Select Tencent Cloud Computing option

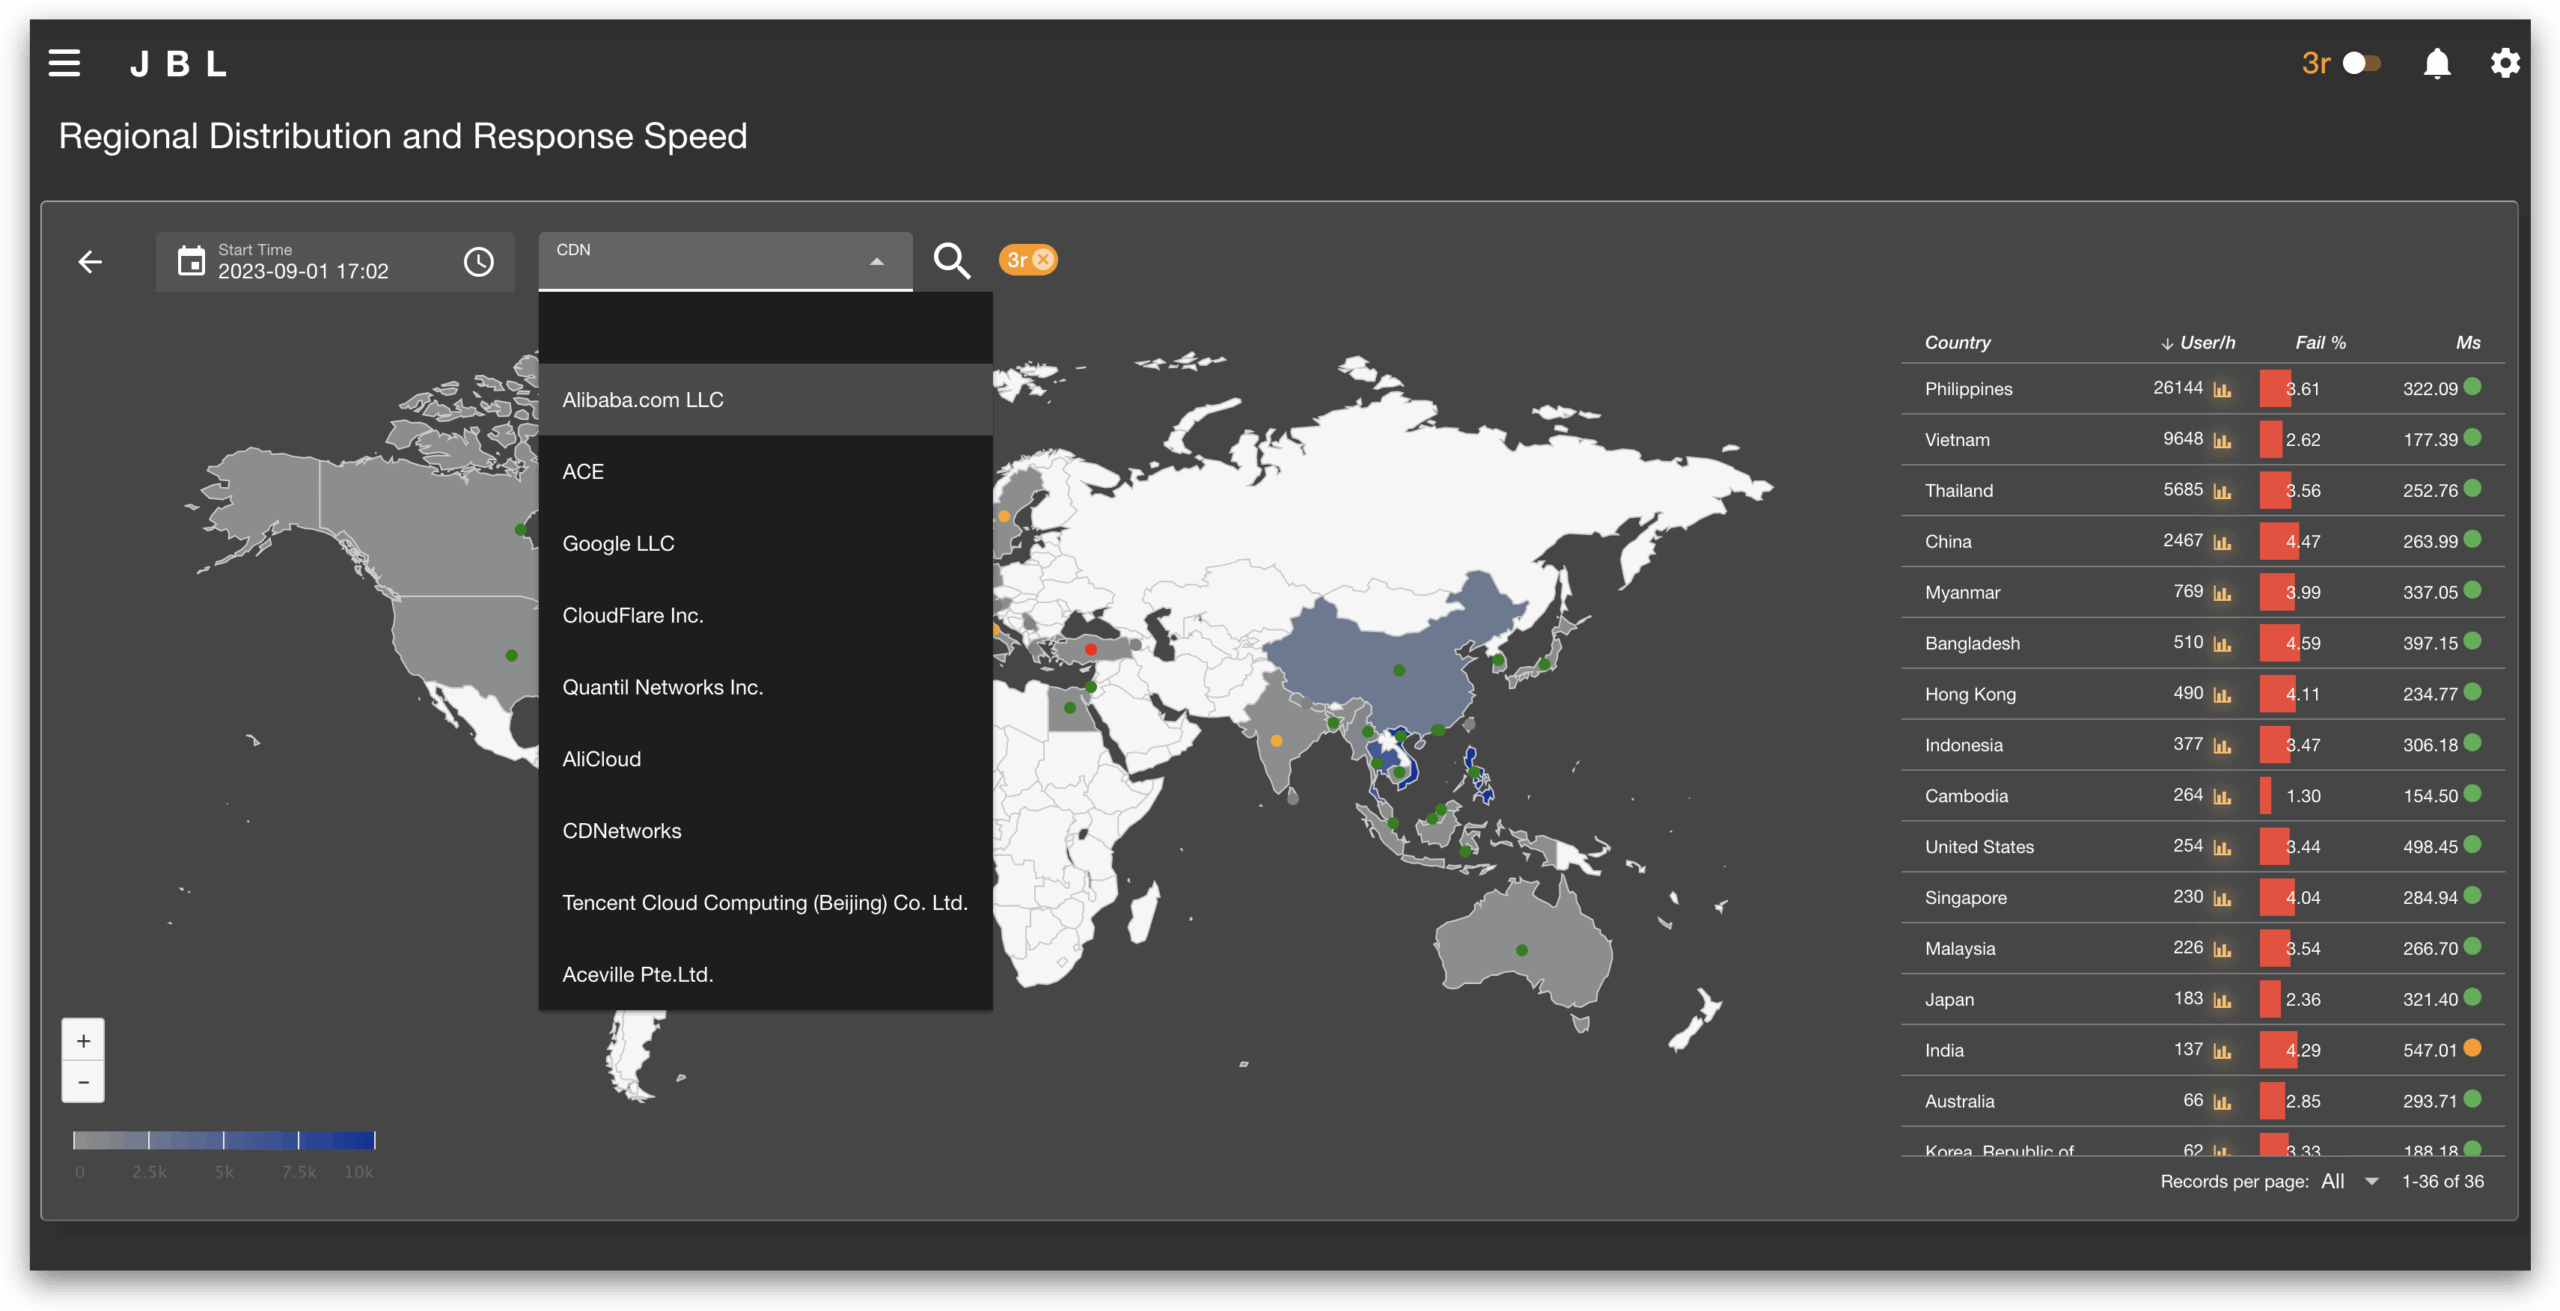765,902
